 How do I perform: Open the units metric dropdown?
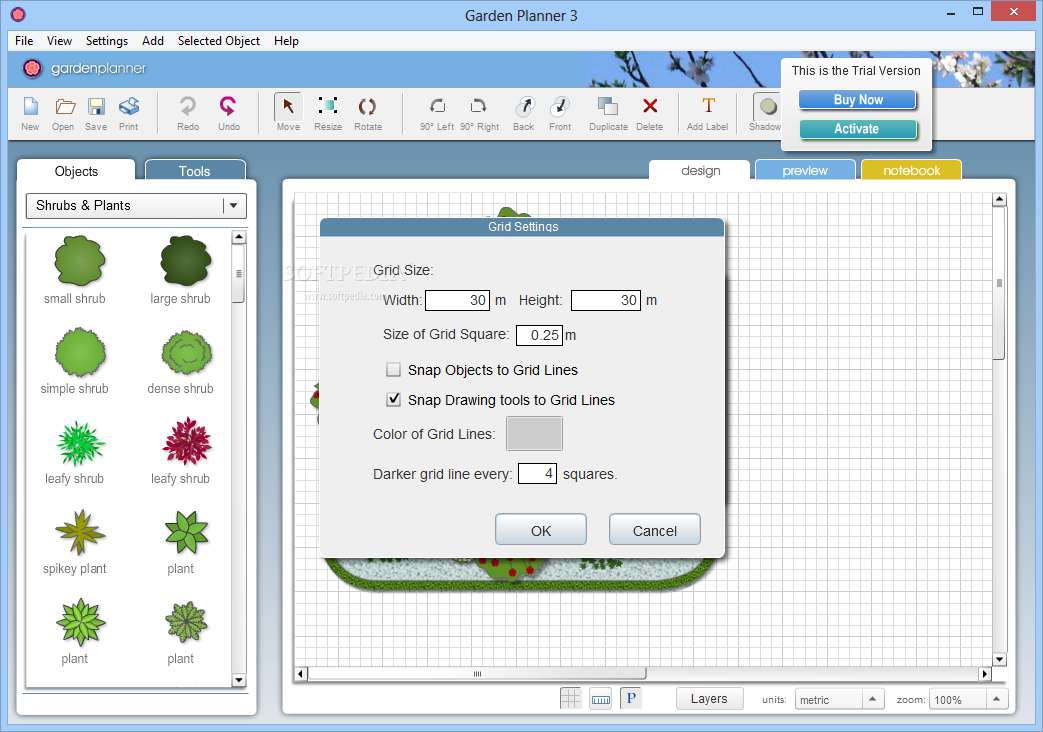839,699
